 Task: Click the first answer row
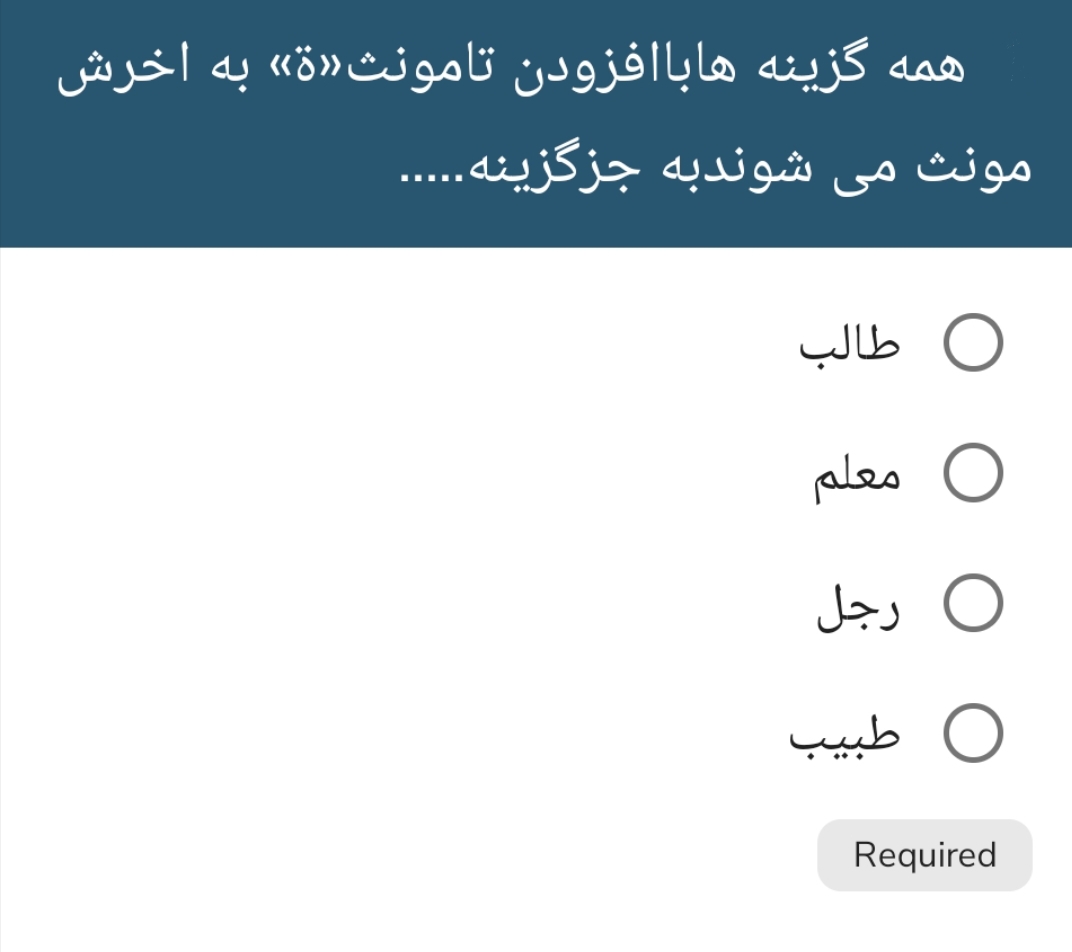point(910,341)
